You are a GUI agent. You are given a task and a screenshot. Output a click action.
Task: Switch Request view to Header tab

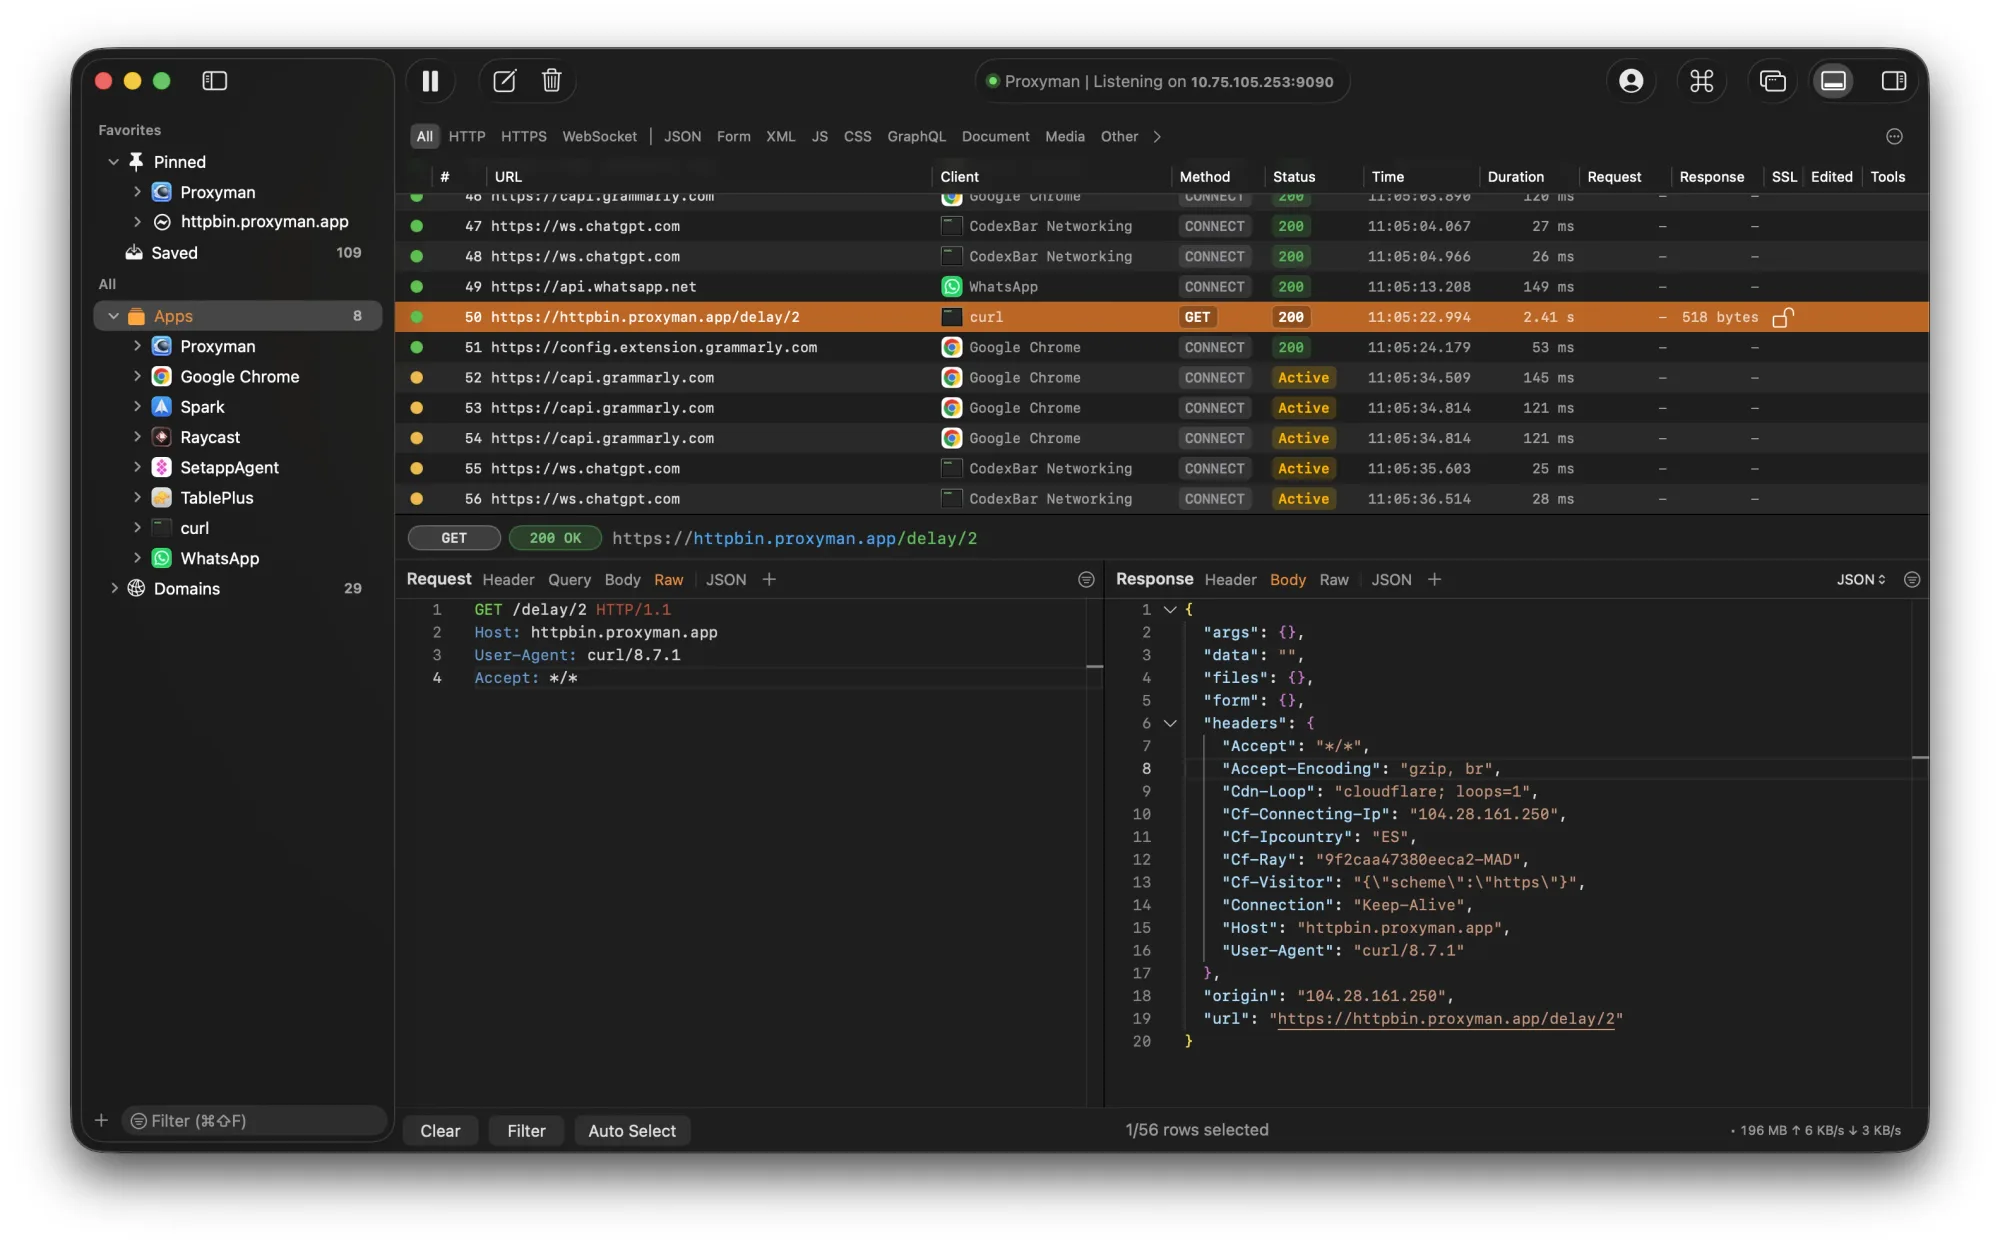(508, 580)
